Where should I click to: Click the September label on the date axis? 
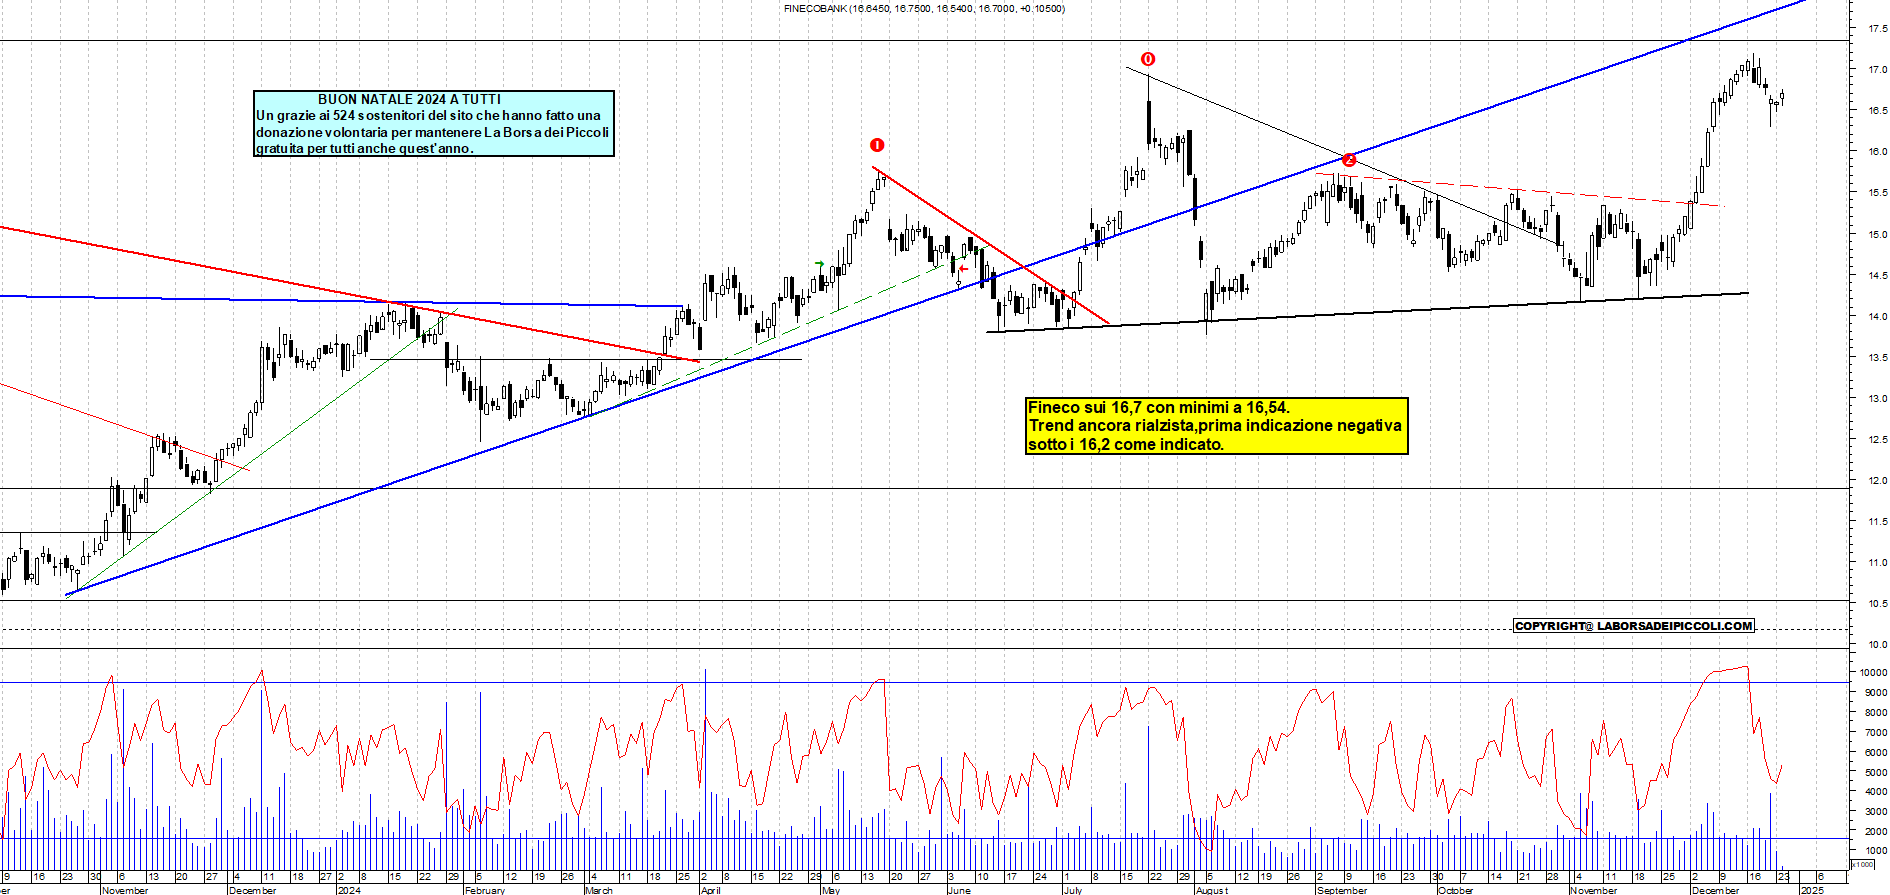(x=1342, y=890)
